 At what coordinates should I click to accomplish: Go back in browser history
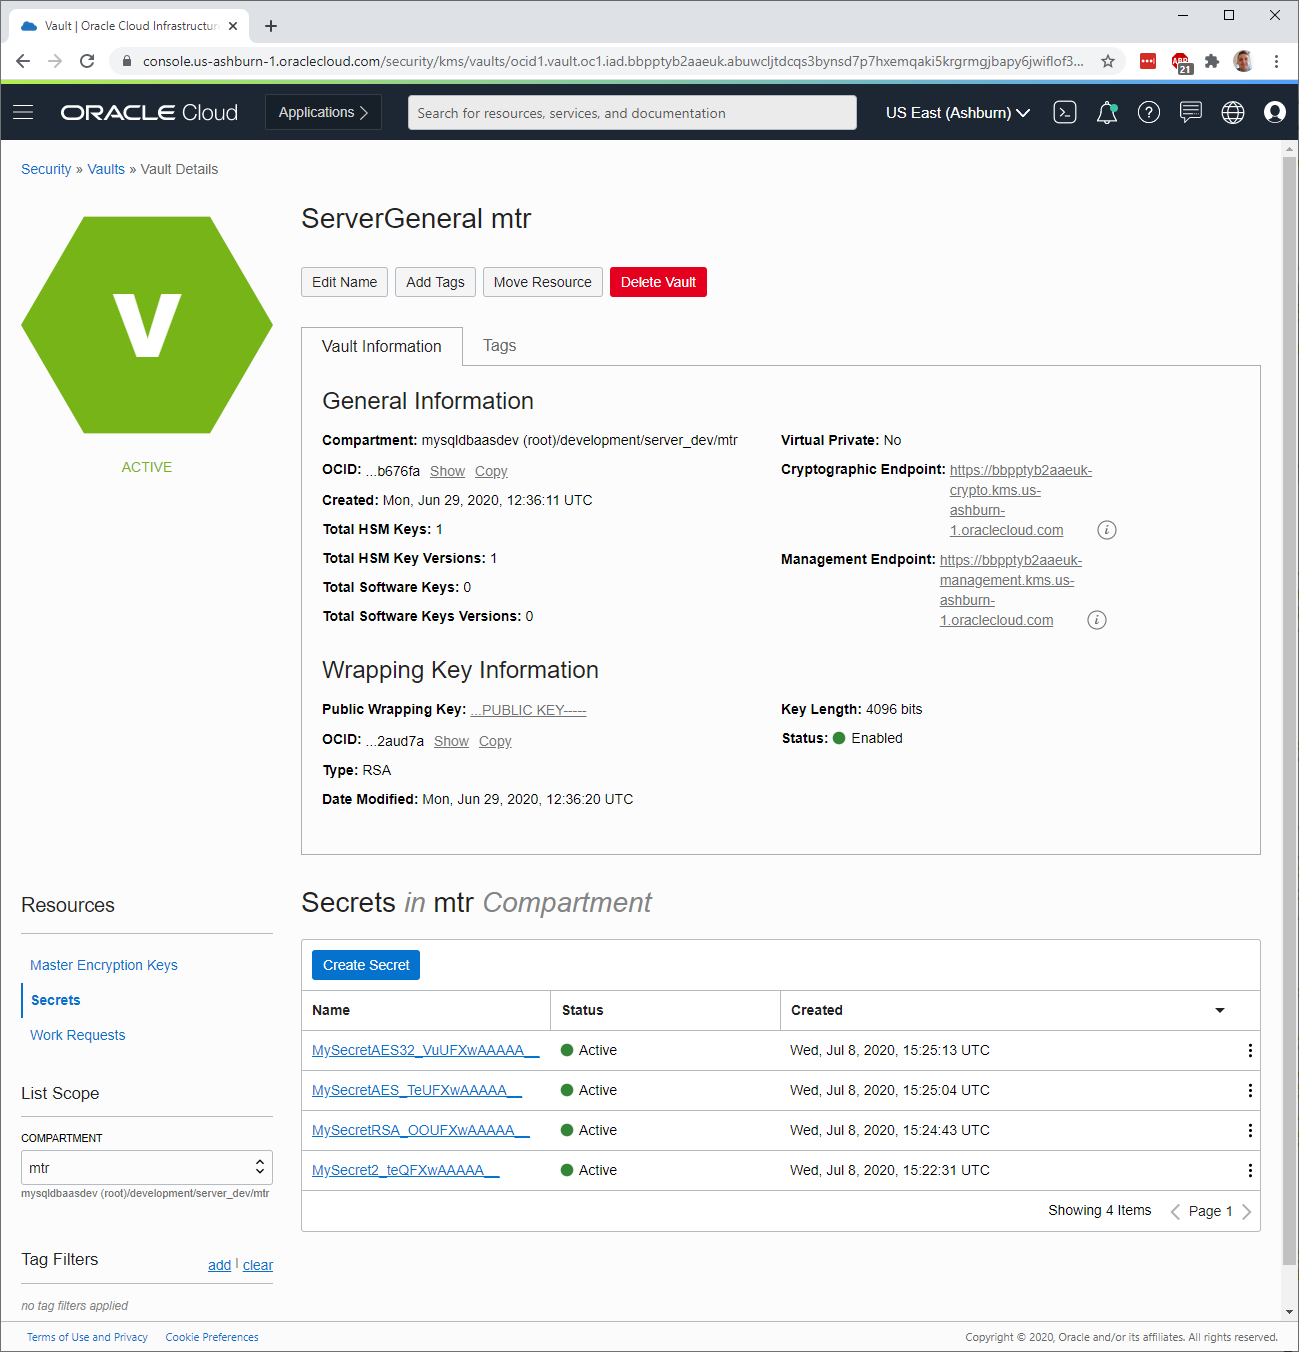(23, 61)
